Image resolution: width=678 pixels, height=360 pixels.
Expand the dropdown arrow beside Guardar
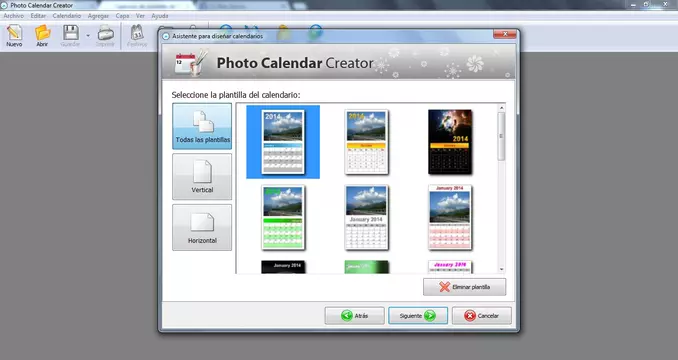pyautogui.click(x=88, y=35)
